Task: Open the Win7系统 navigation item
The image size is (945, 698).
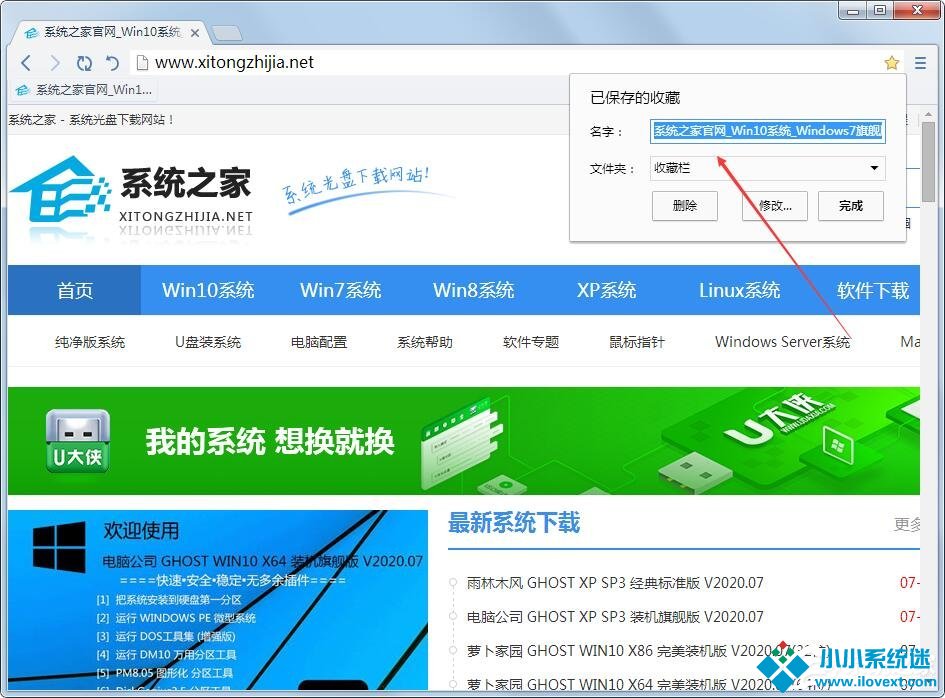Action: pos(341,290)
